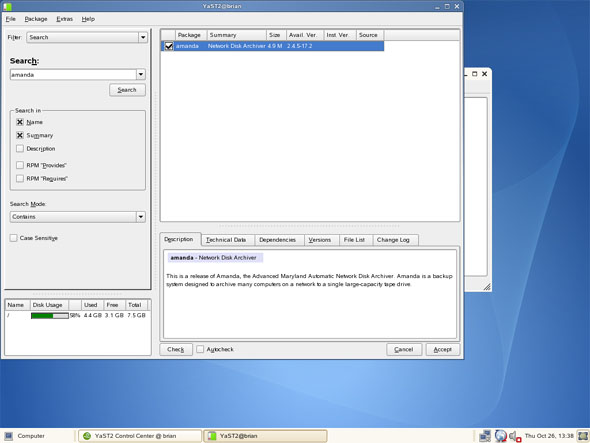Click the Check dependencies button

(x=176, y=349)
